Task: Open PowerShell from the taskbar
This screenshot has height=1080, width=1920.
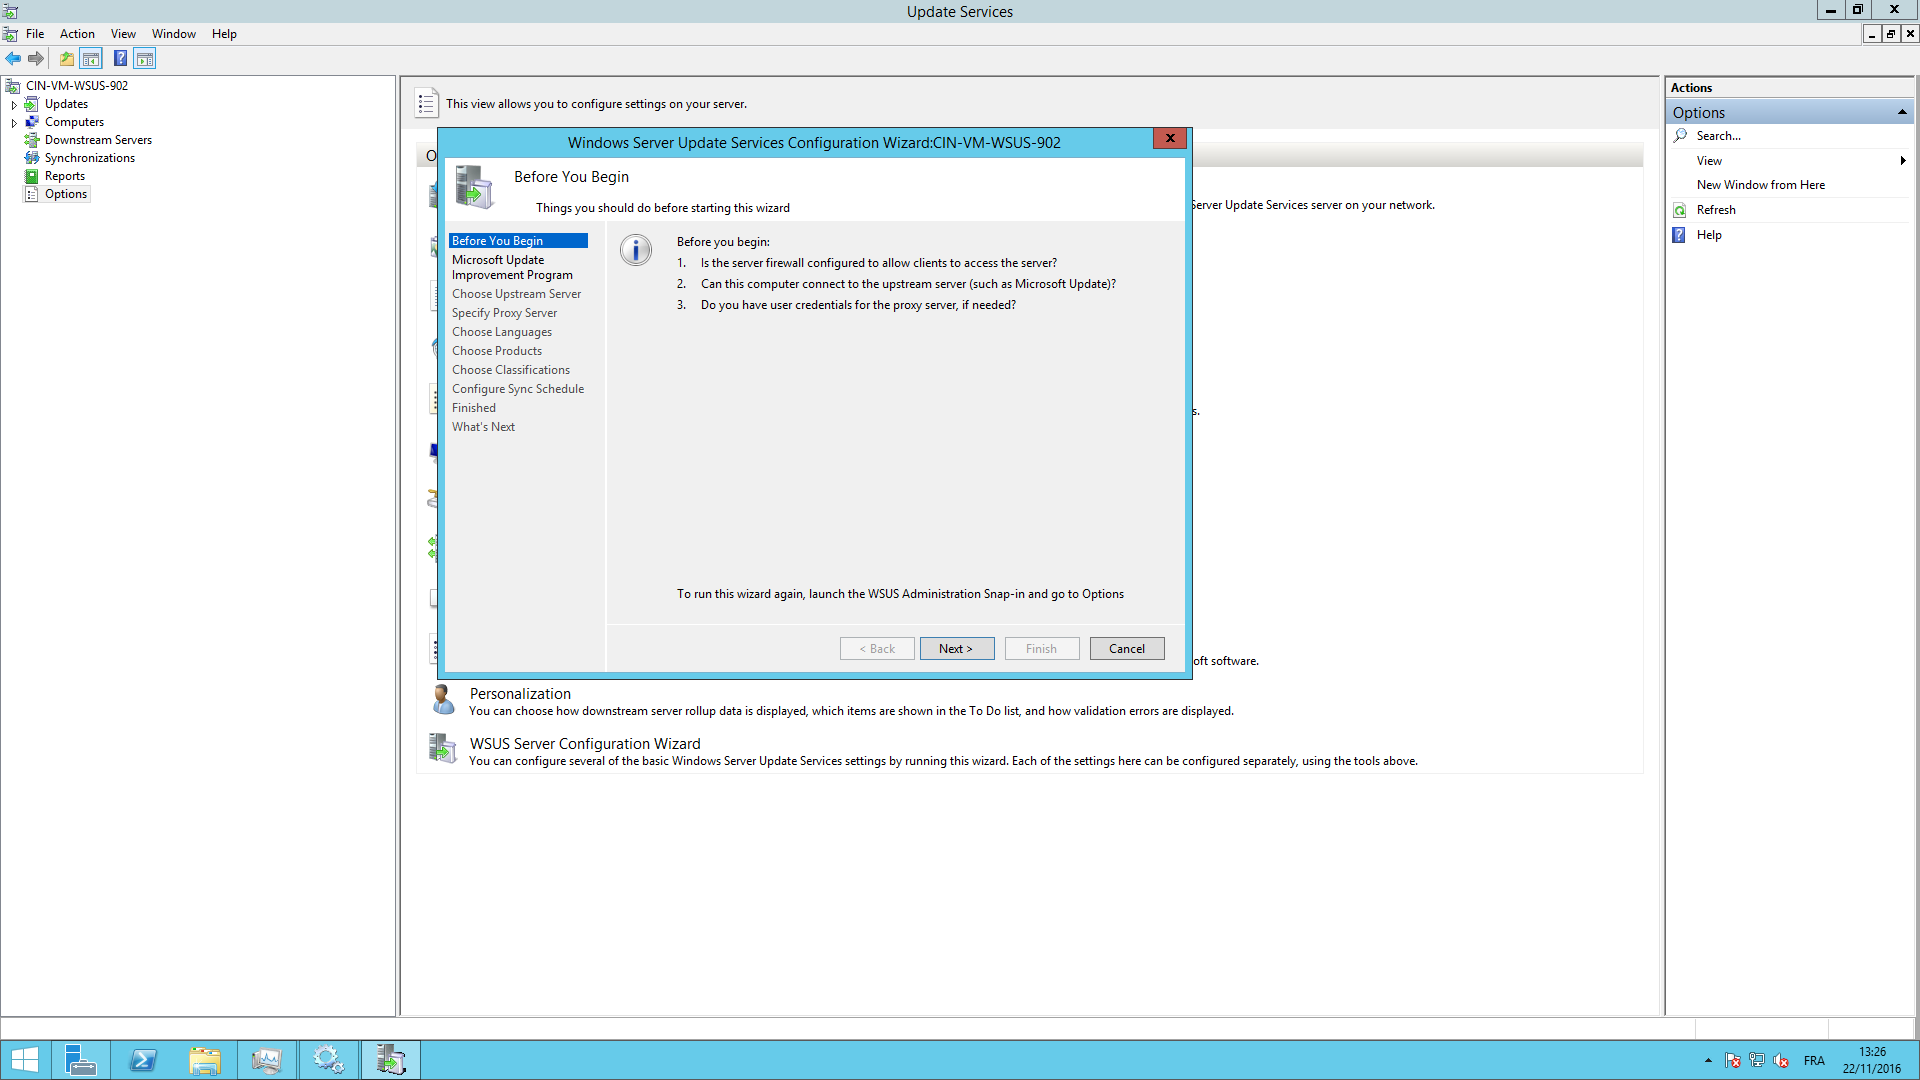Action: [x=142, y=1060]
